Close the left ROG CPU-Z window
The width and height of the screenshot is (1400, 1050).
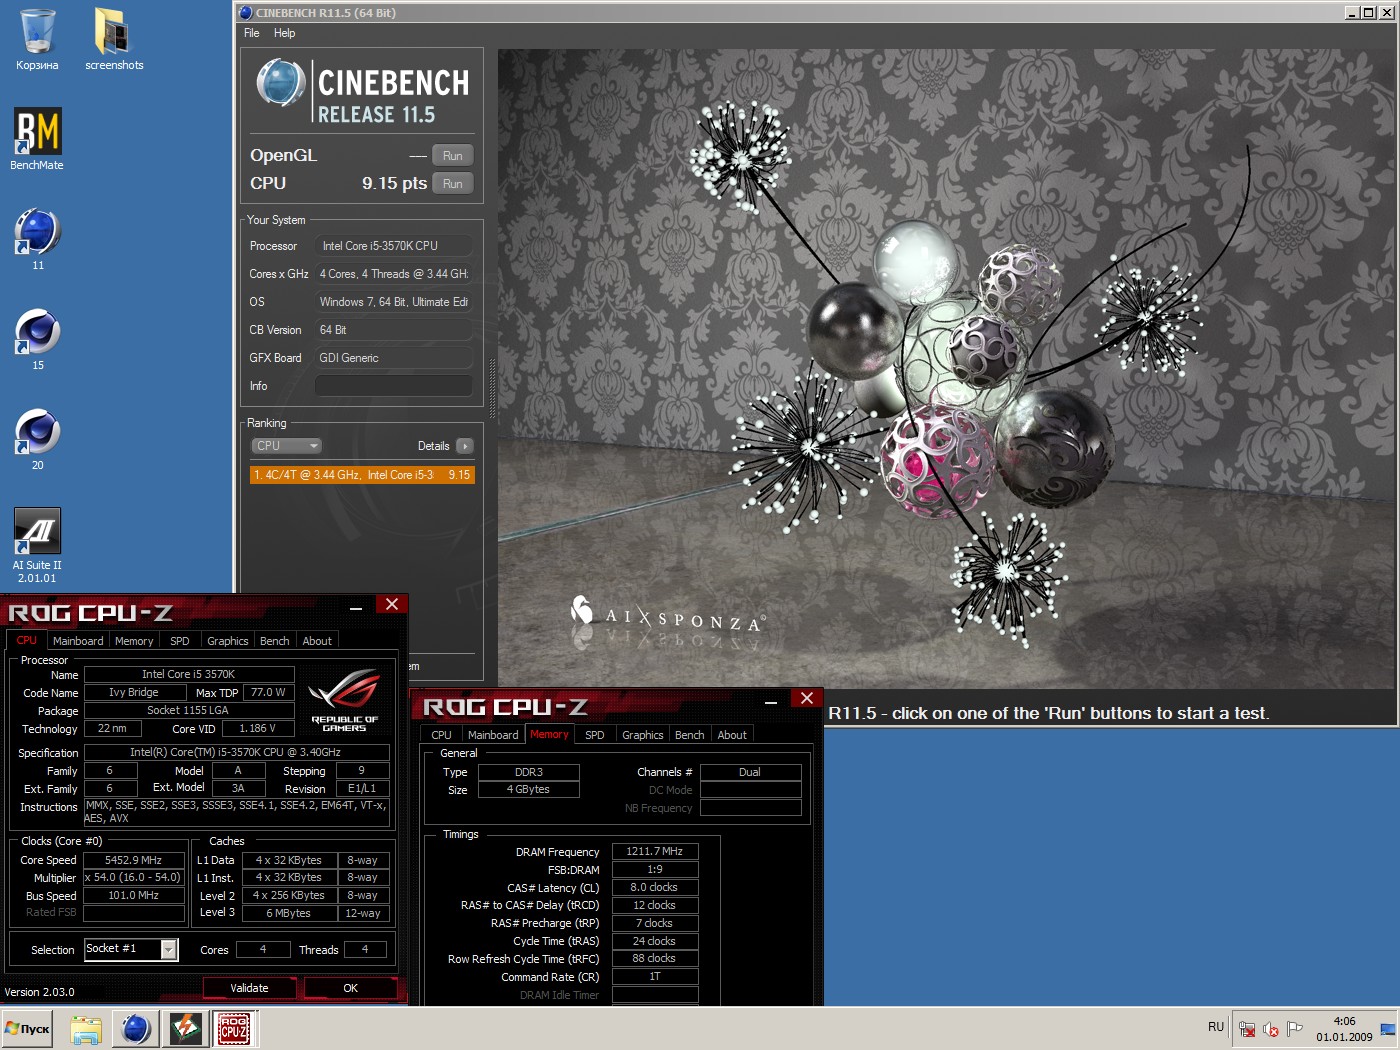392,604
